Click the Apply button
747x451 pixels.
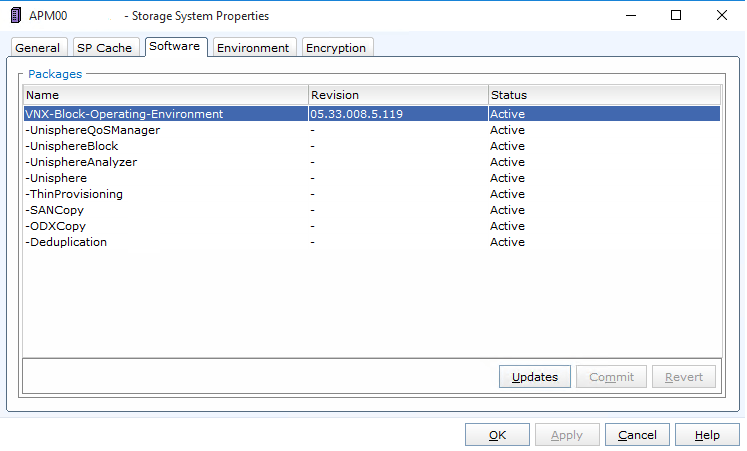coord(567,435)
